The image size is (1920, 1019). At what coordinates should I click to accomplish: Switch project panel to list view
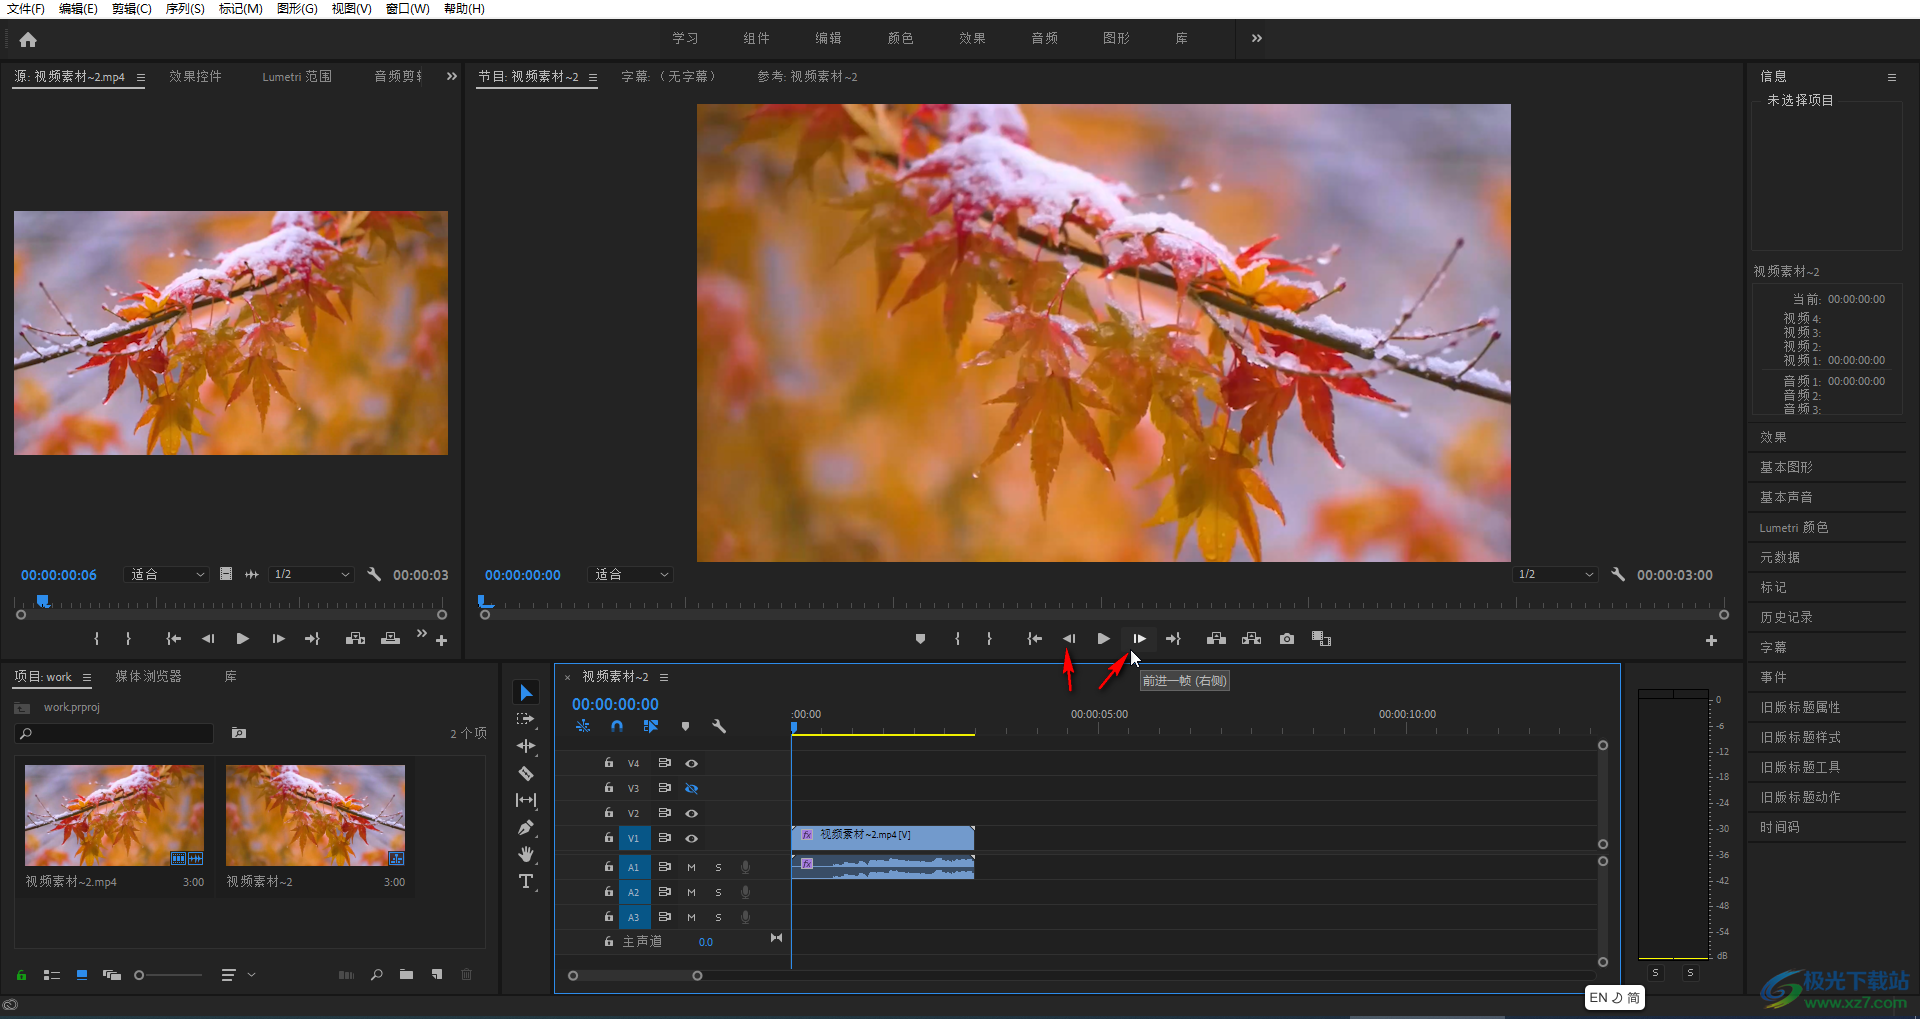tap(52, 975)
